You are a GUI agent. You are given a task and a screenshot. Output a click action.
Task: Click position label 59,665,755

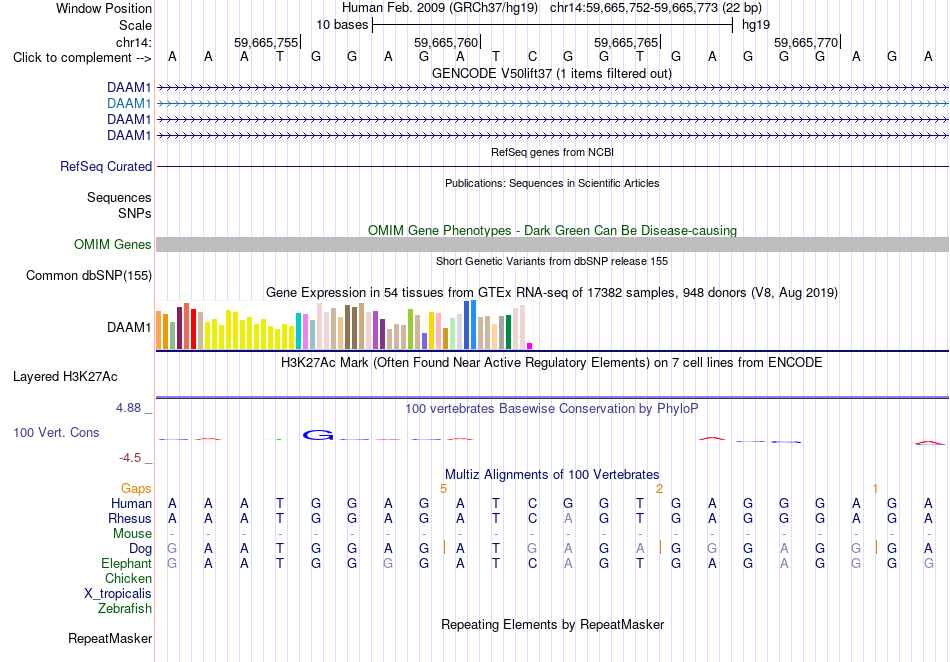point(266,42)
